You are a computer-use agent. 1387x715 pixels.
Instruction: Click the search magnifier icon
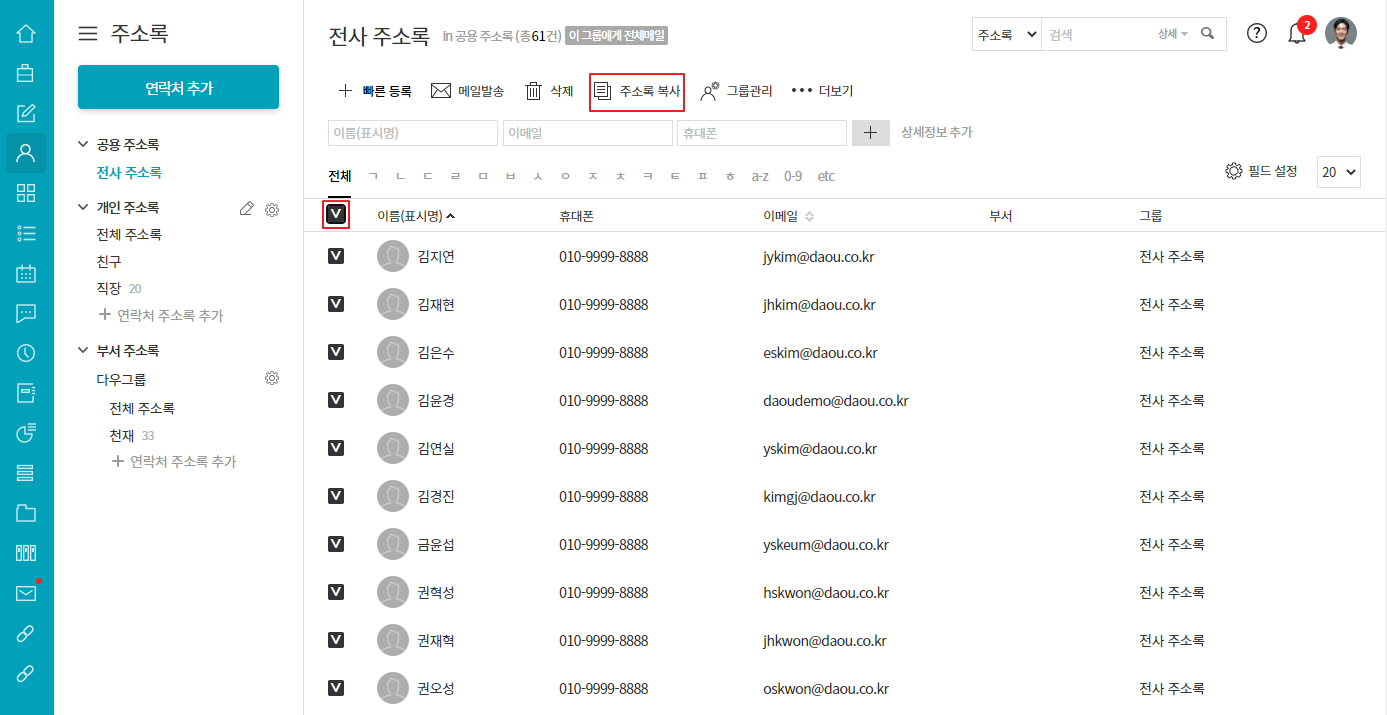(x=1208, y=34)
